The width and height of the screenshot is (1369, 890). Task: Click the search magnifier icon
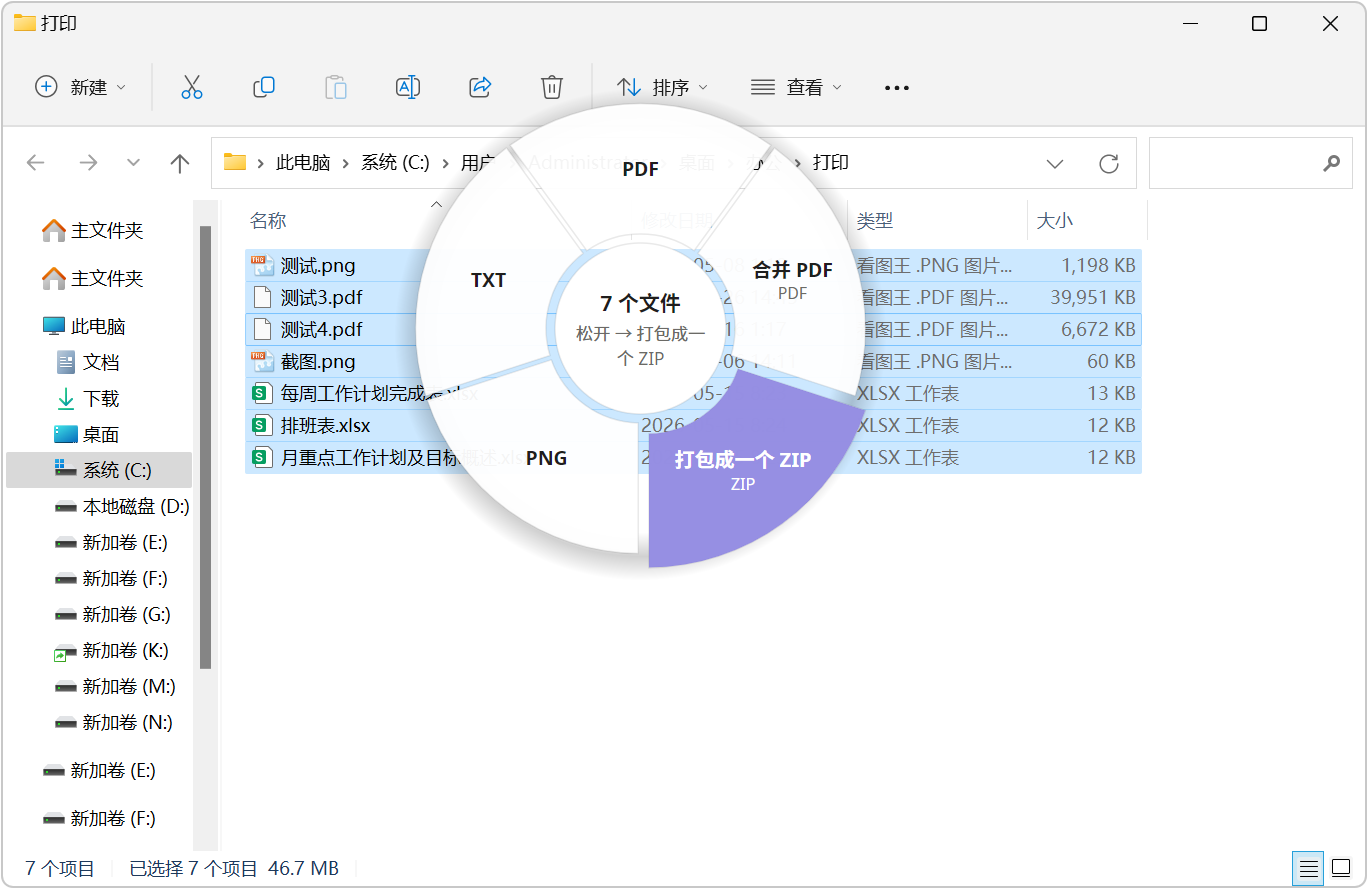click(x=1331, y=163)
